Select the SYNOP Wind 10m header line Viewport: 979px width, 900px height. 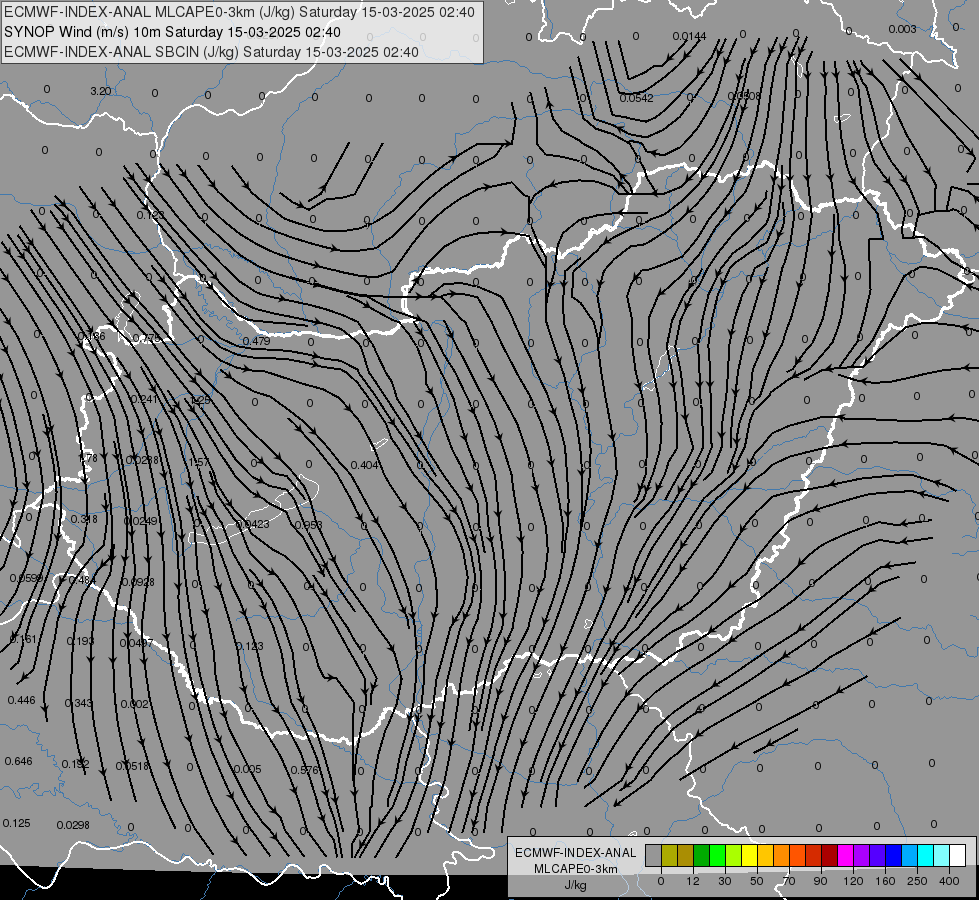(172, 32)
